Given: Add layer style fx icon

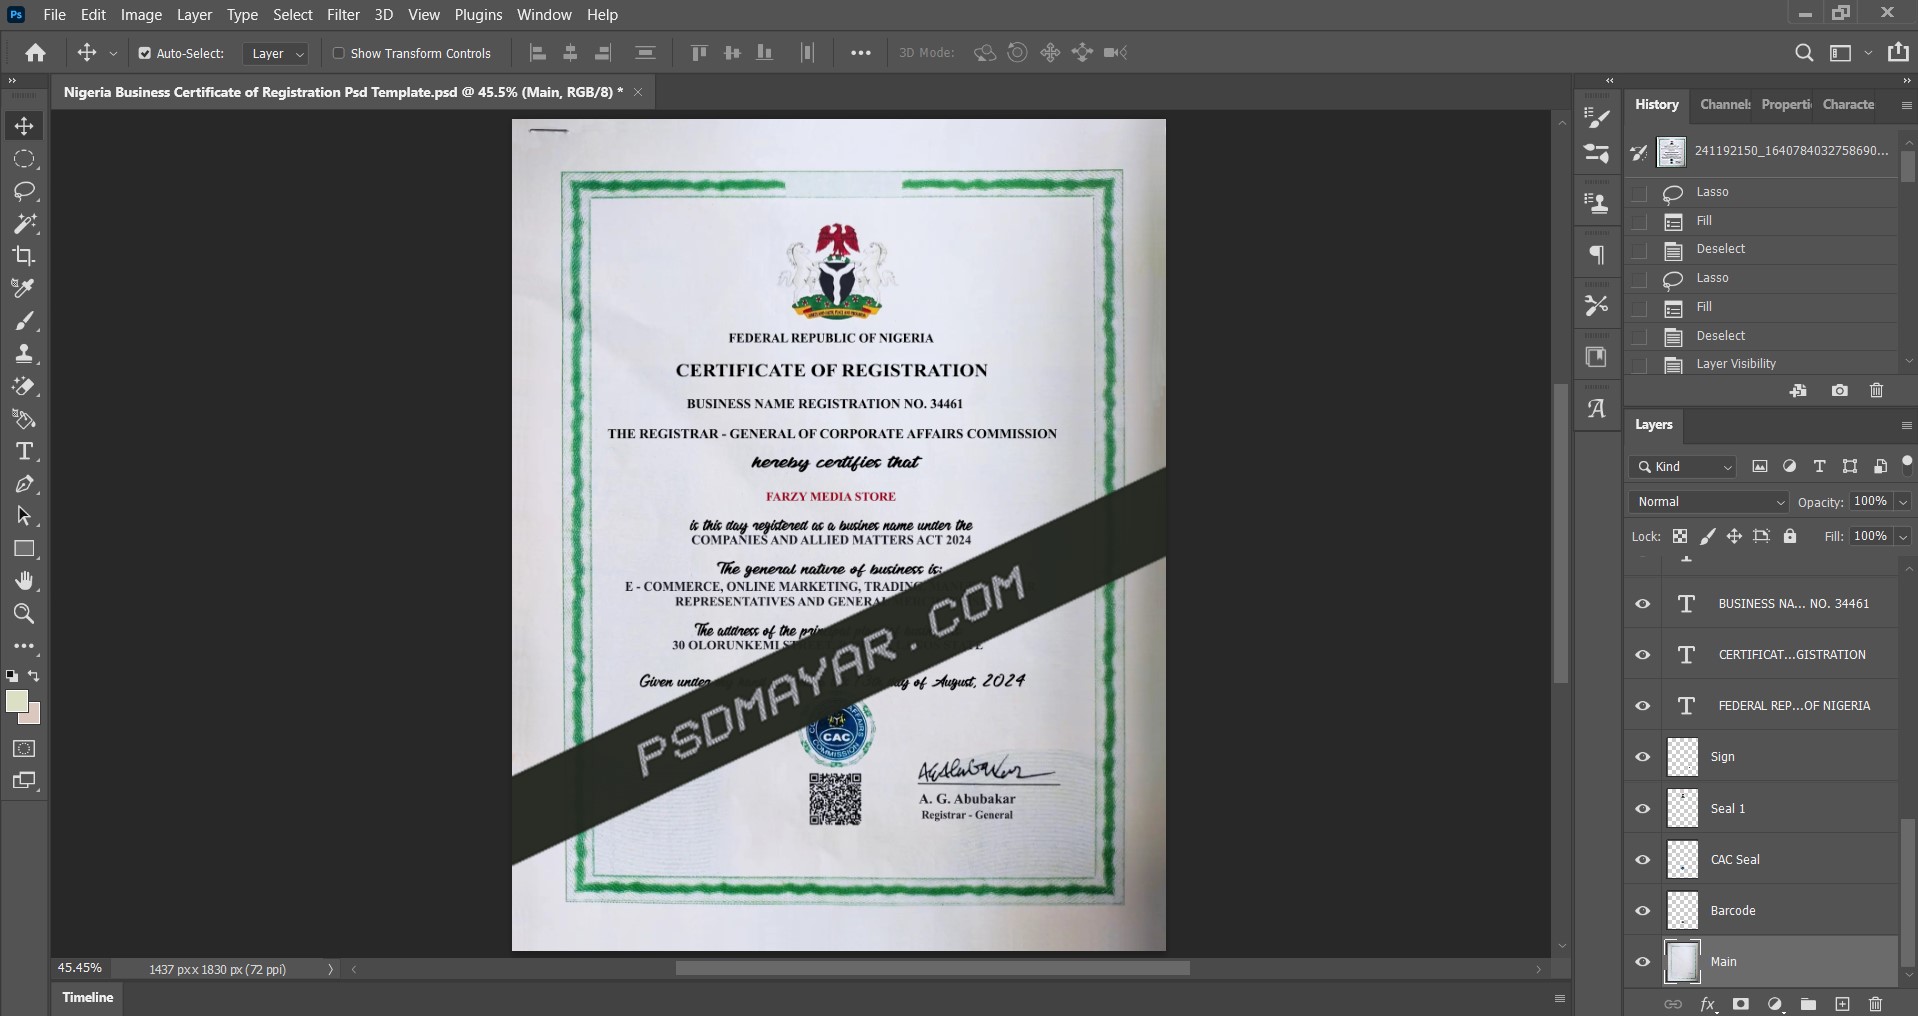Looking at the screenshot, I should click(x=1708, y=1004).
